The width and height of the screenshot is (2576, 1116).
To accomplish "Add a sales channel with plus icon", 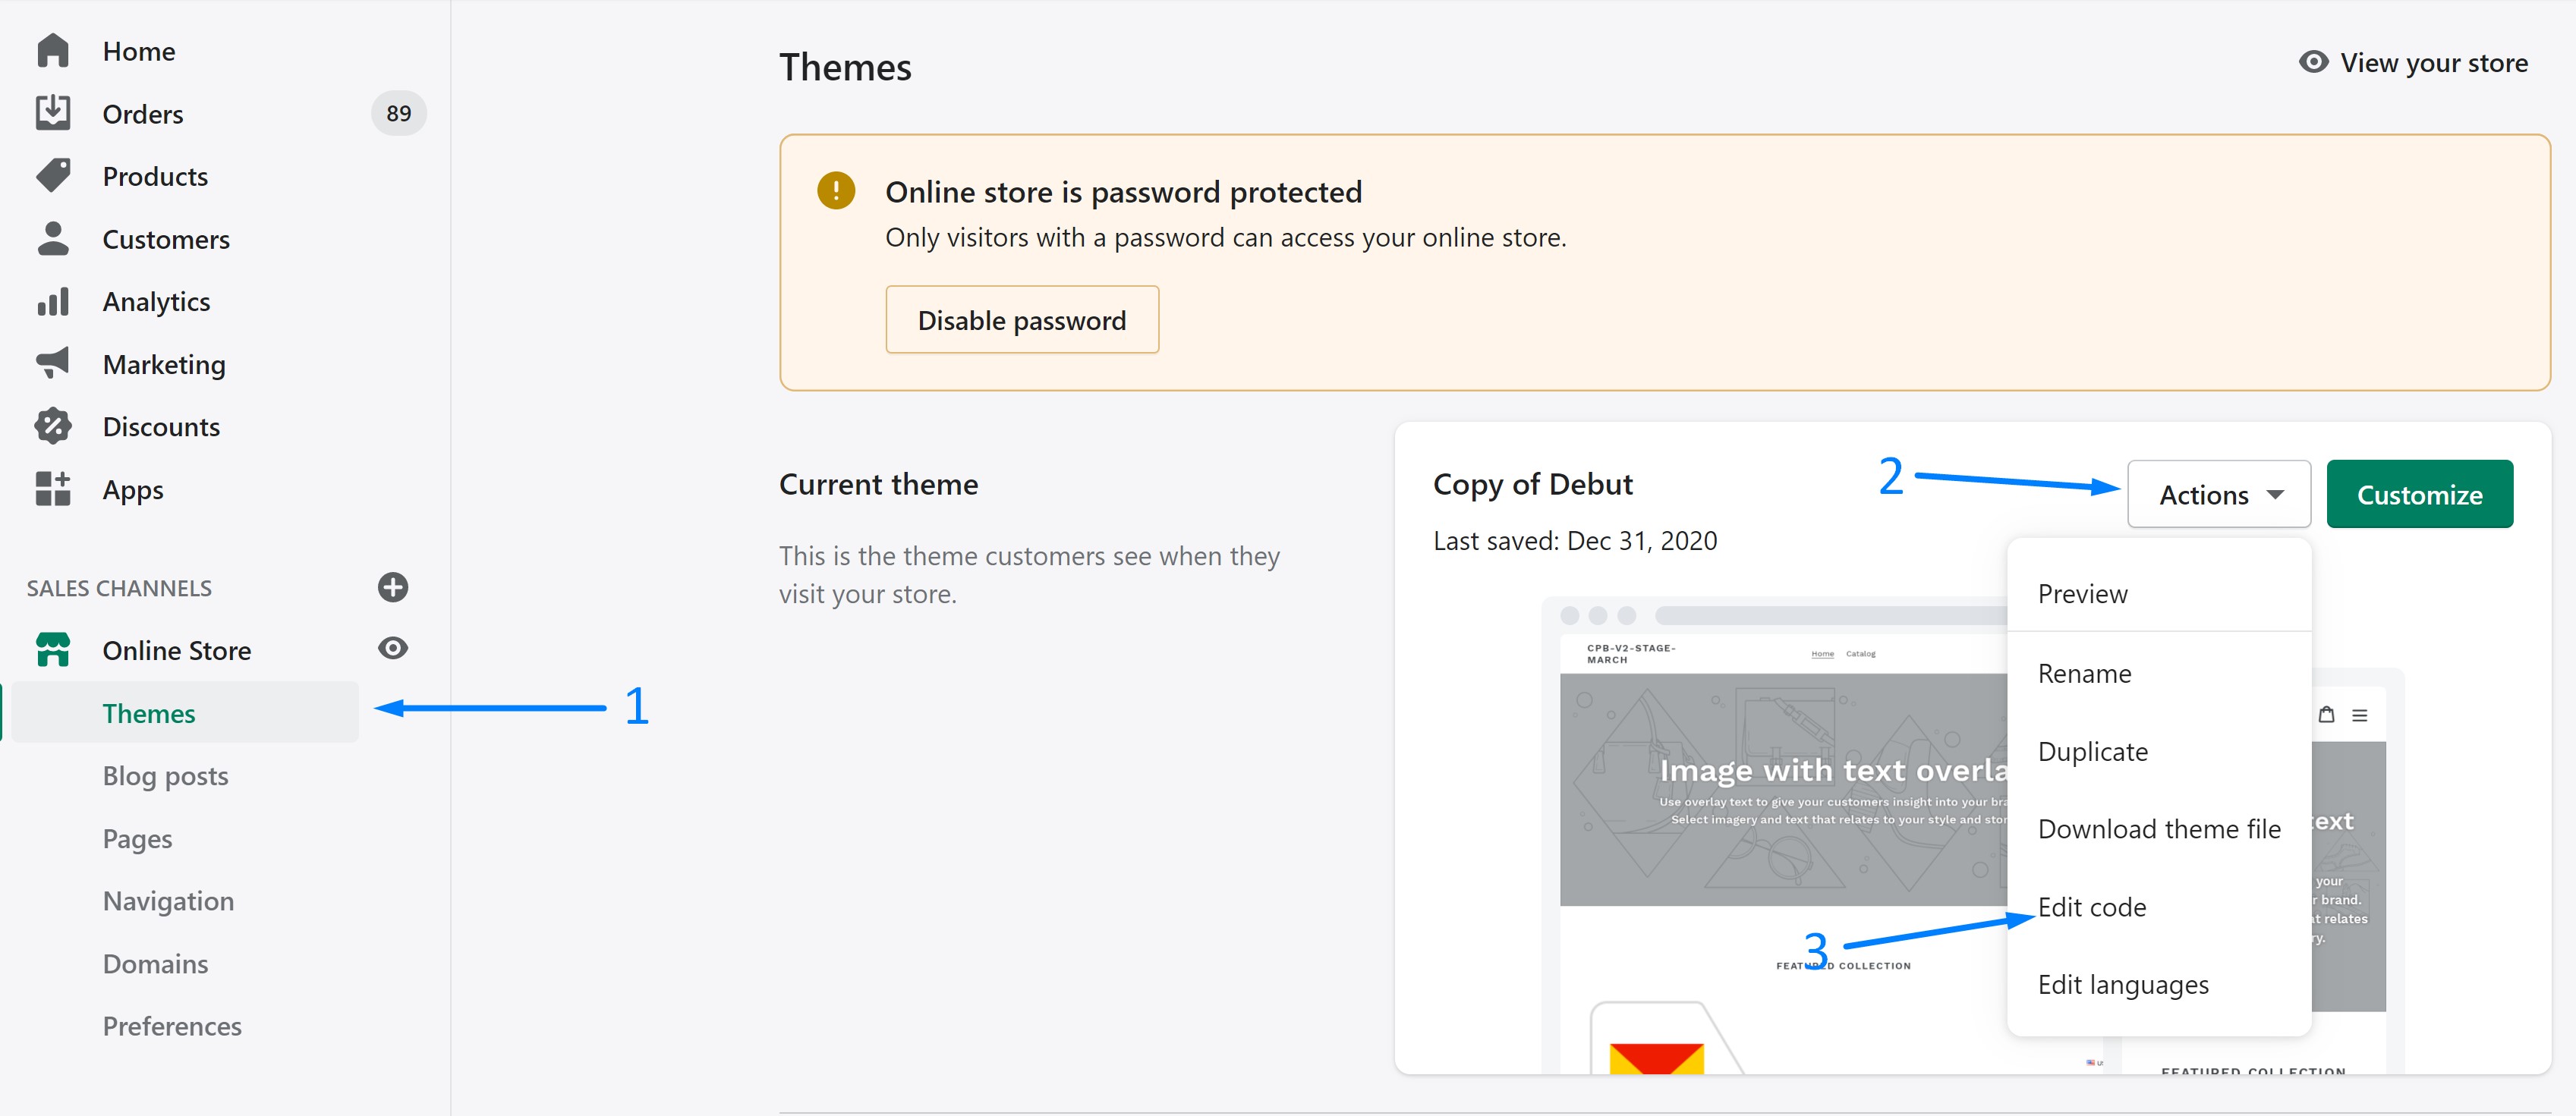I will (x=393, y=587).
